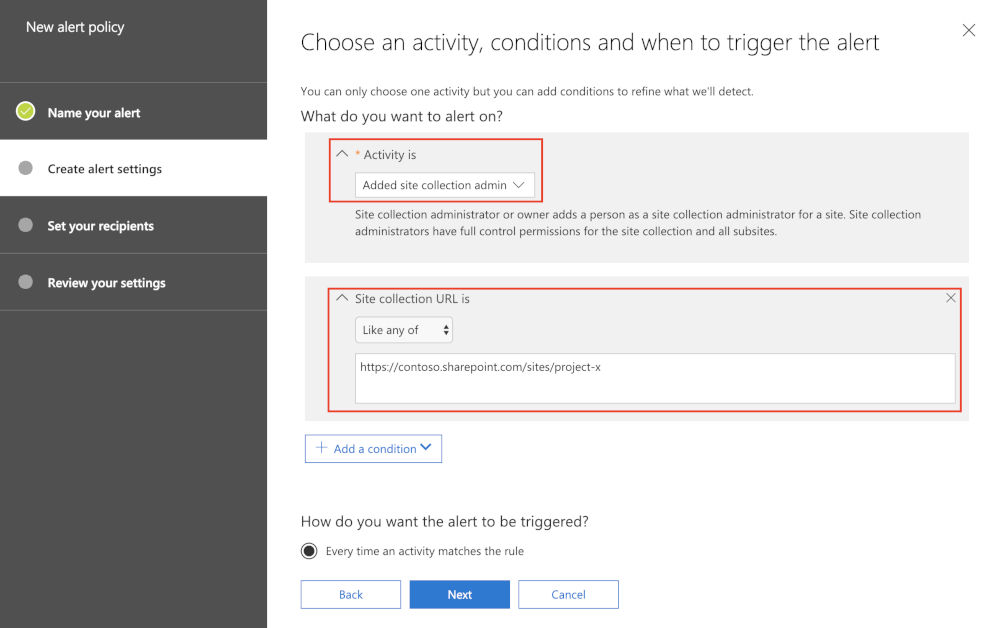
Task: Open the Add a condition dropdown chevron
Action: point(425,448)
